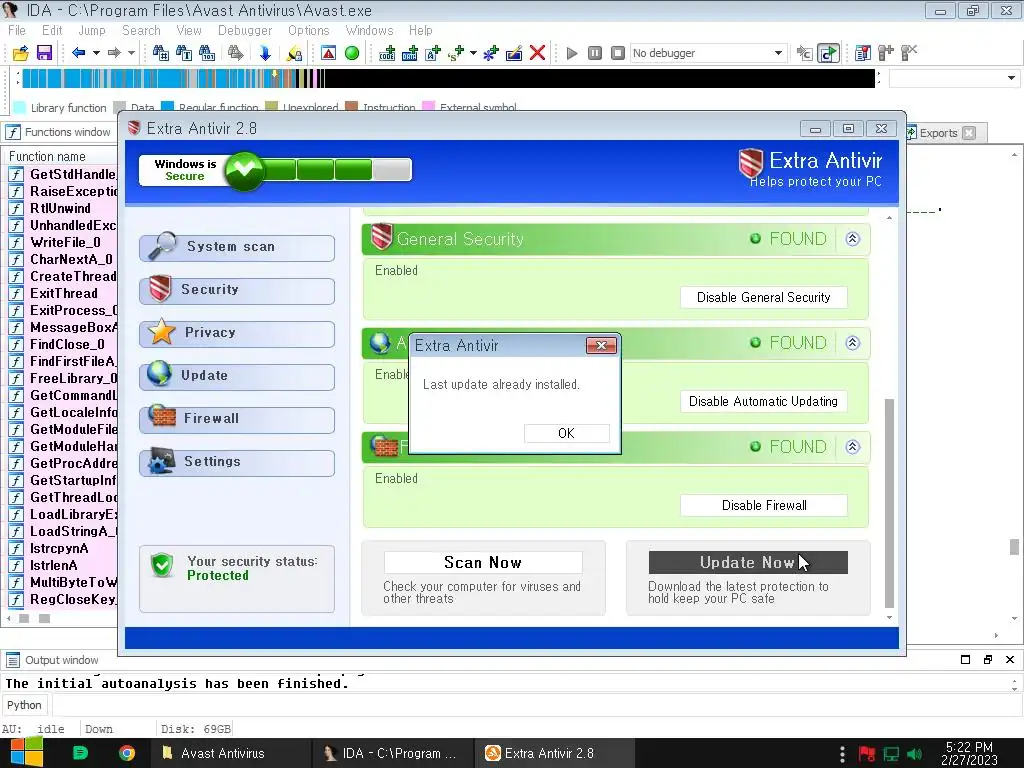The width and height of the screenshot is (1024, 768).
Task: Collapse the General Security panel chevron
Action: tap(852, 239)
